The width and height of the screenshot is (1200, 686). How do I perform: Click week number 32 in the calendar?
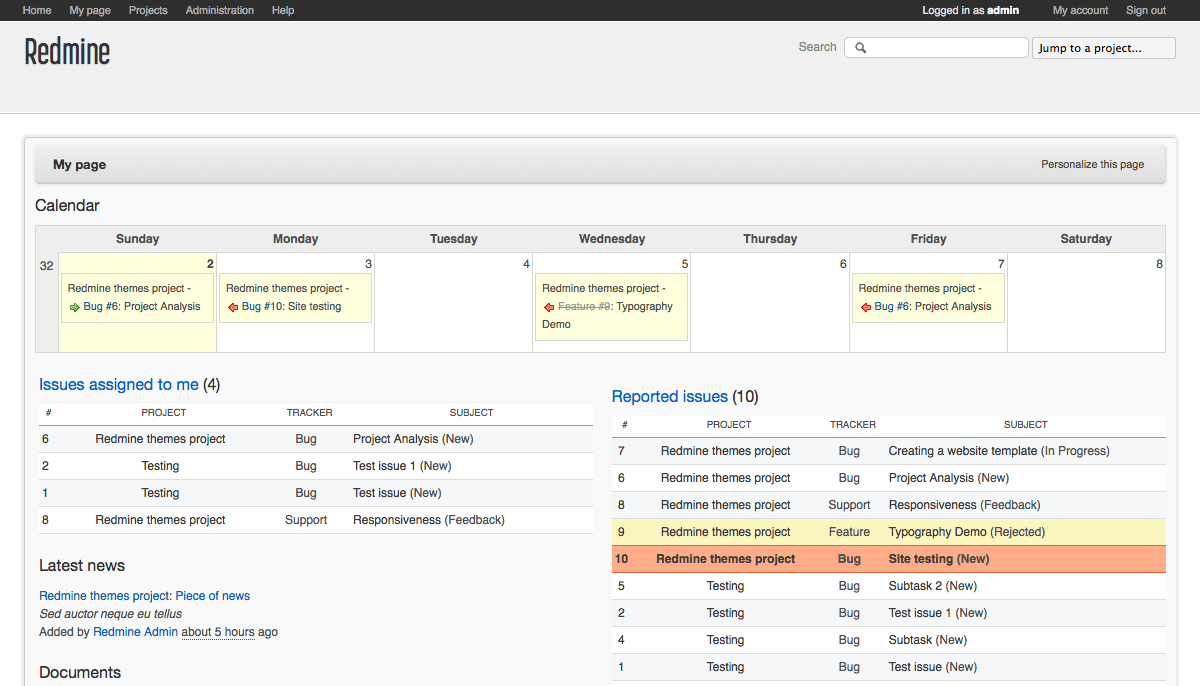point(47,266)
